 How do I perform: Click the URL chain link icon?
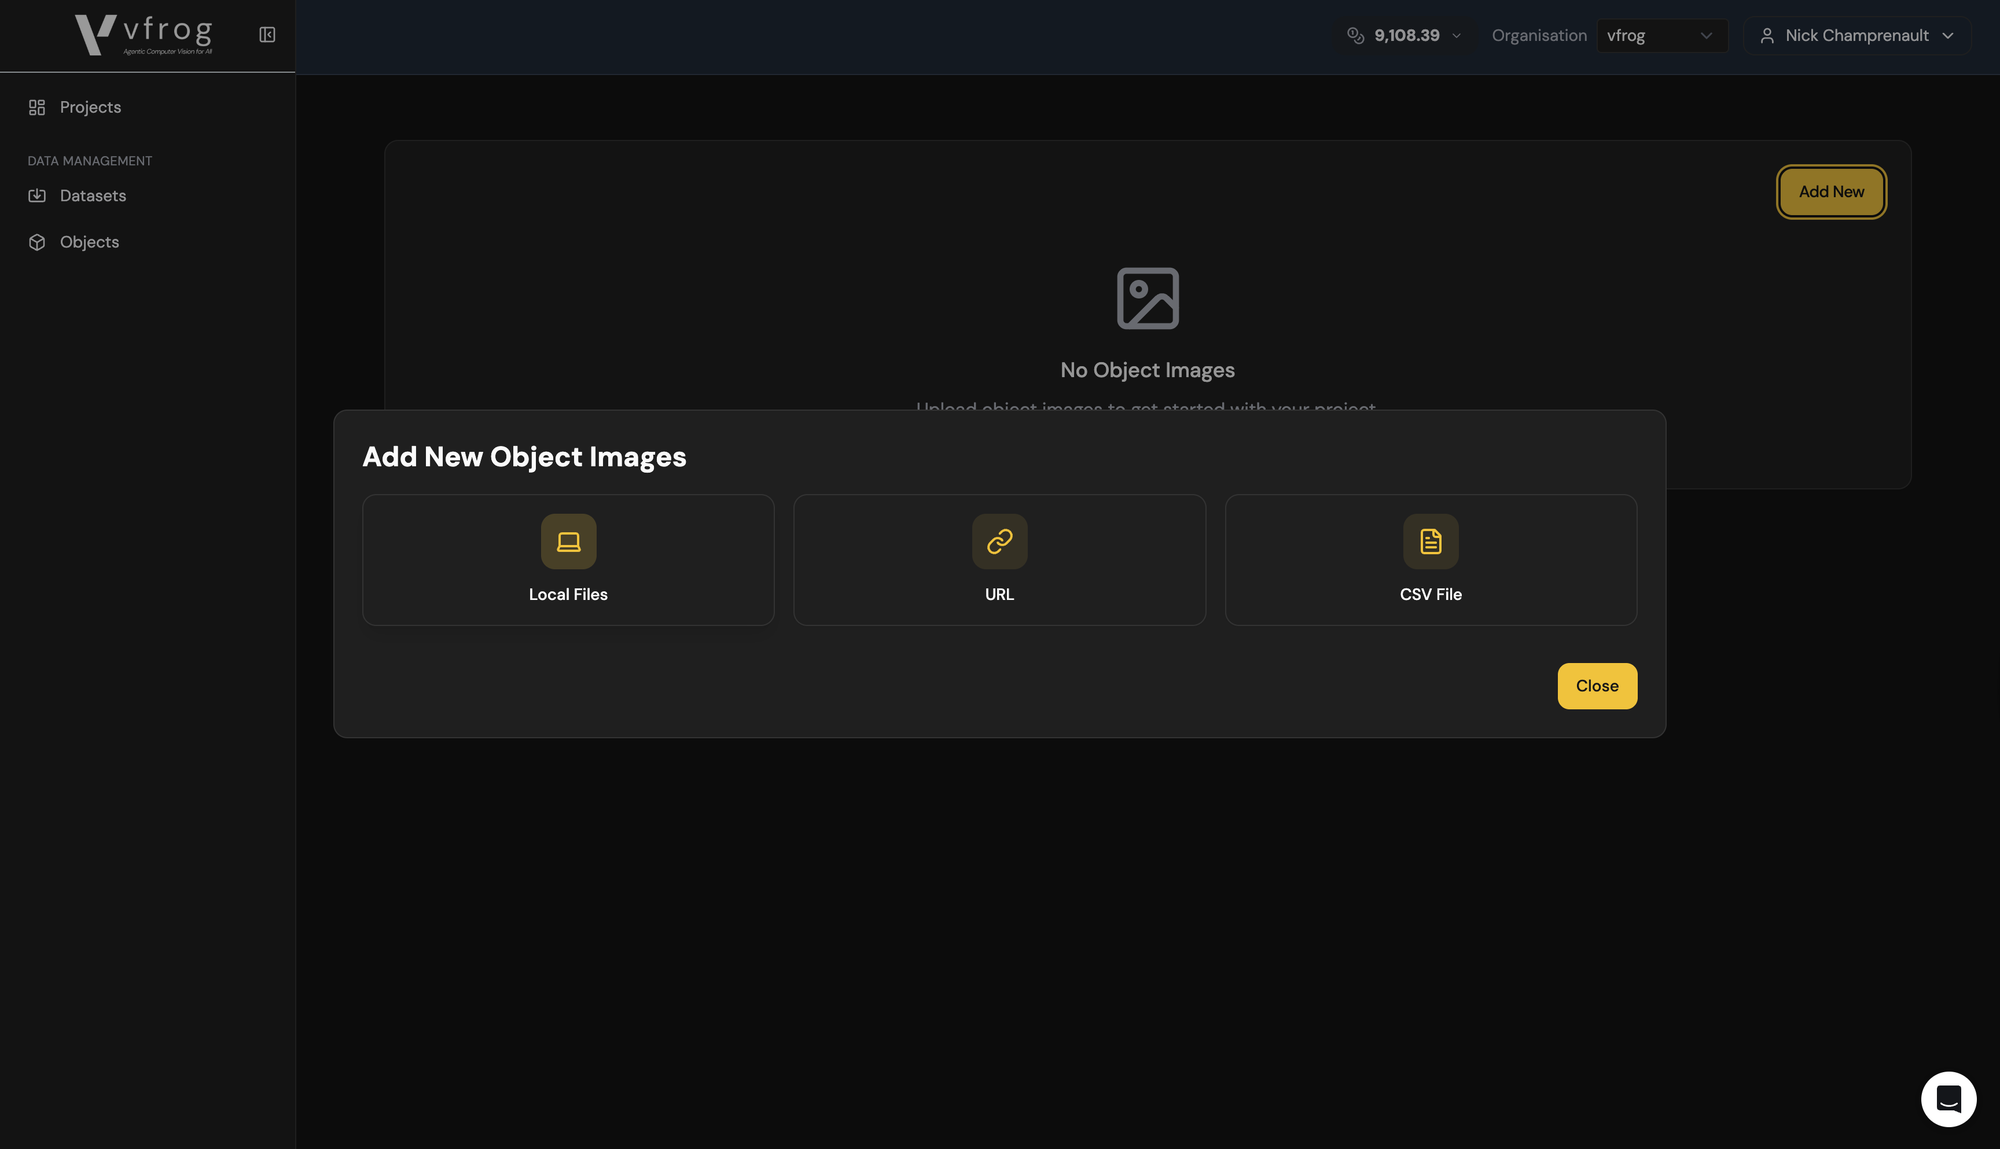[999, 541]
